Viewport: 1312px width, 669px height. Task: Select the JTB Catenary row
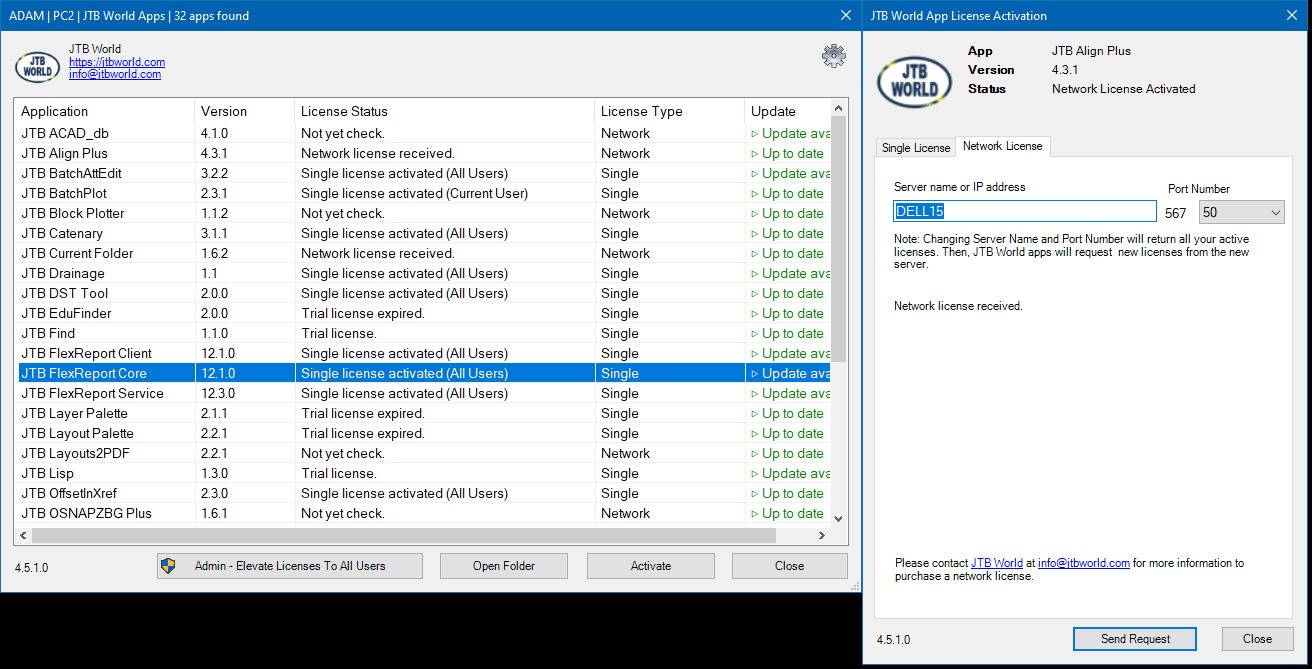click(423, 233)
